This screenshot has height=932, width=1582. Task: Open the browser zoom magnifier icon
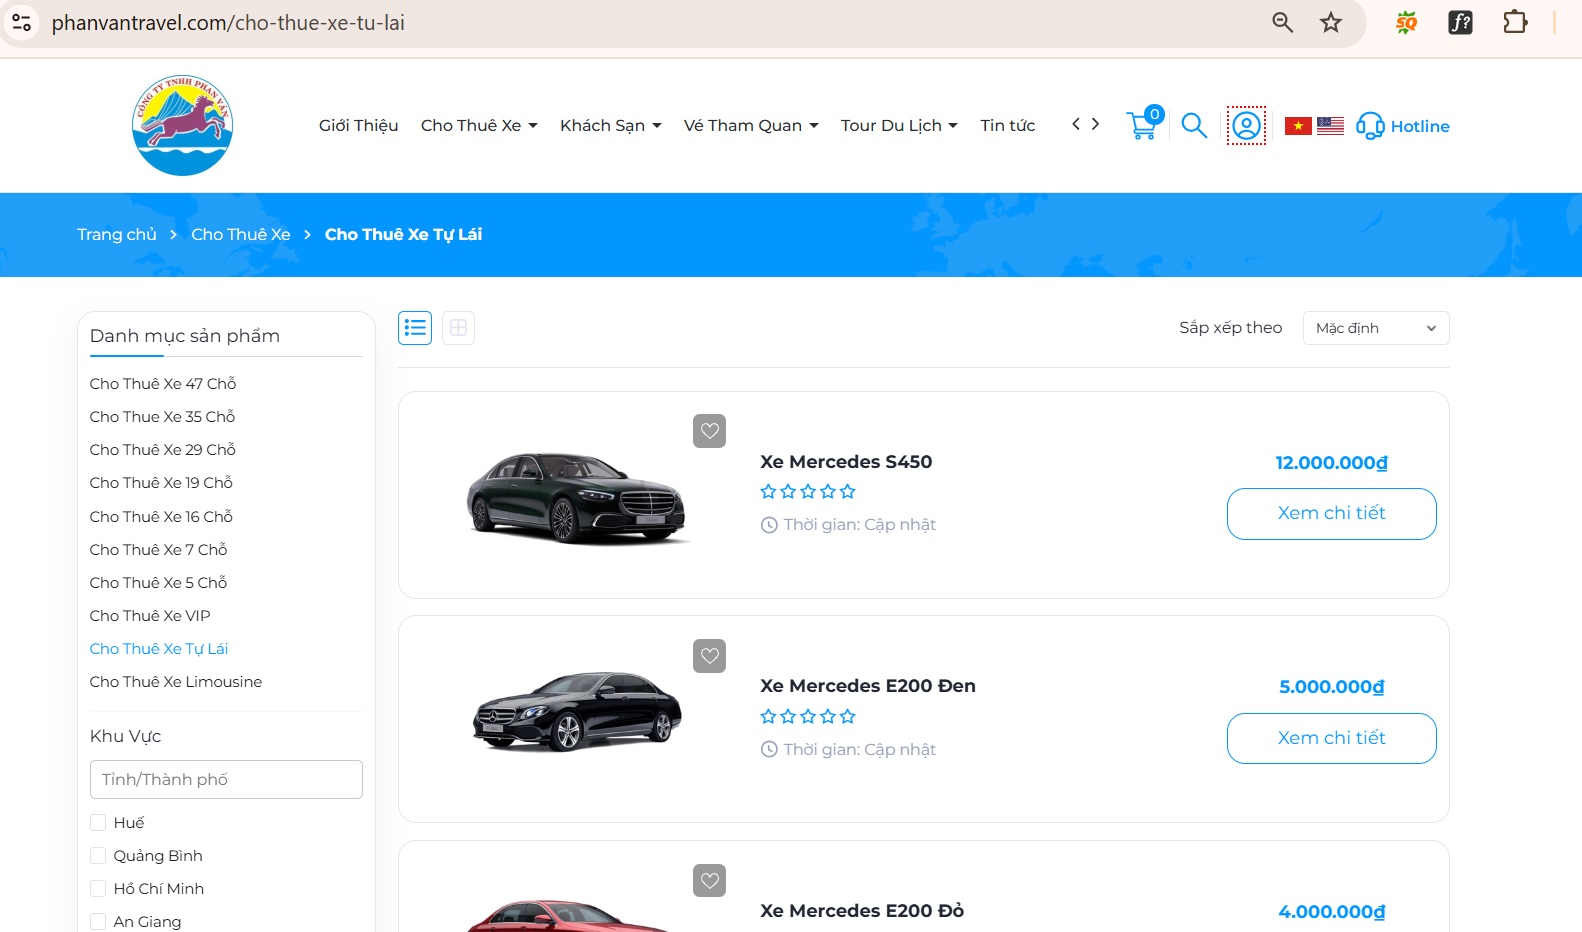pos(1282,22)
